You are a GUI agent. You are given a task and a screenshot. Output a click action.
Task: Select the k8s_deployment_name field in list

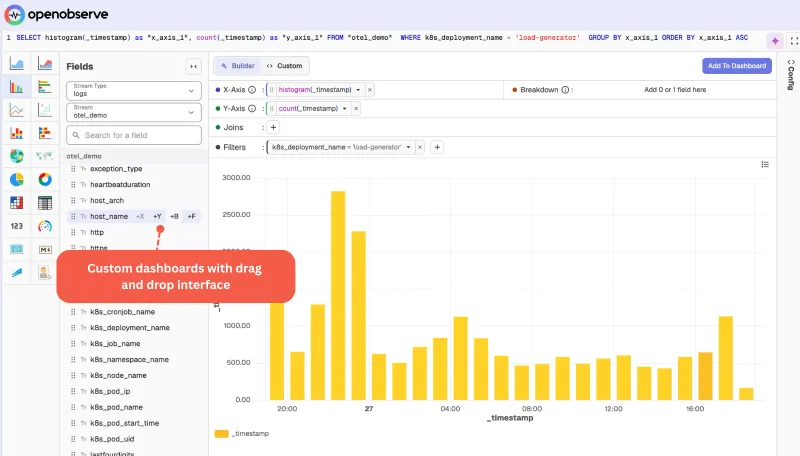(x=130, y=328)
